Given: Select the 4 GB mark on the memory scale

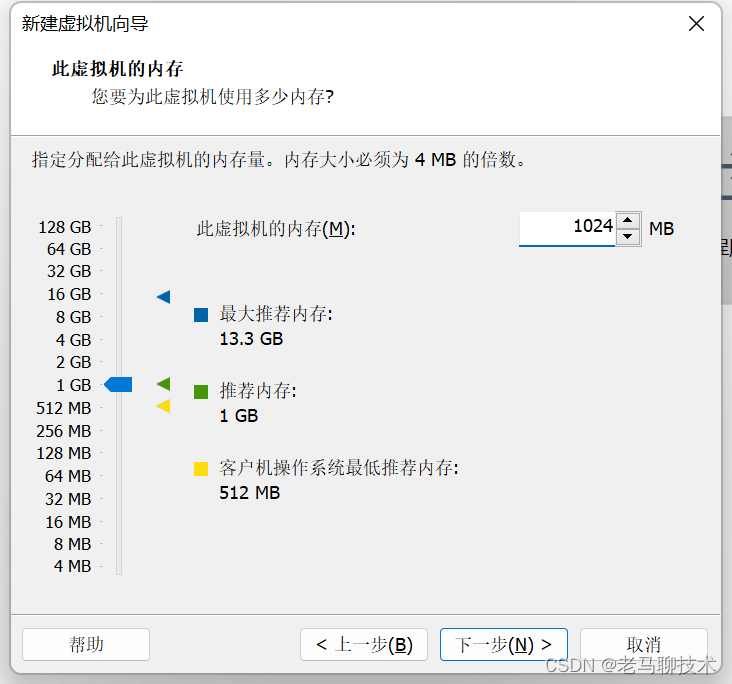Looking at the screenshot, I should 73,340.
